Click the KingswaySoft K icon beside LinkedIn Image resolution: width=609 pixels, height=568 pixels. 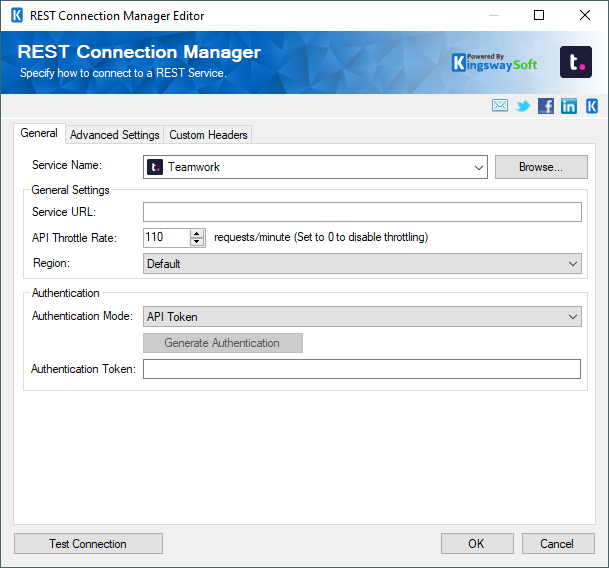pyautogui.click(x=592, y=106)
